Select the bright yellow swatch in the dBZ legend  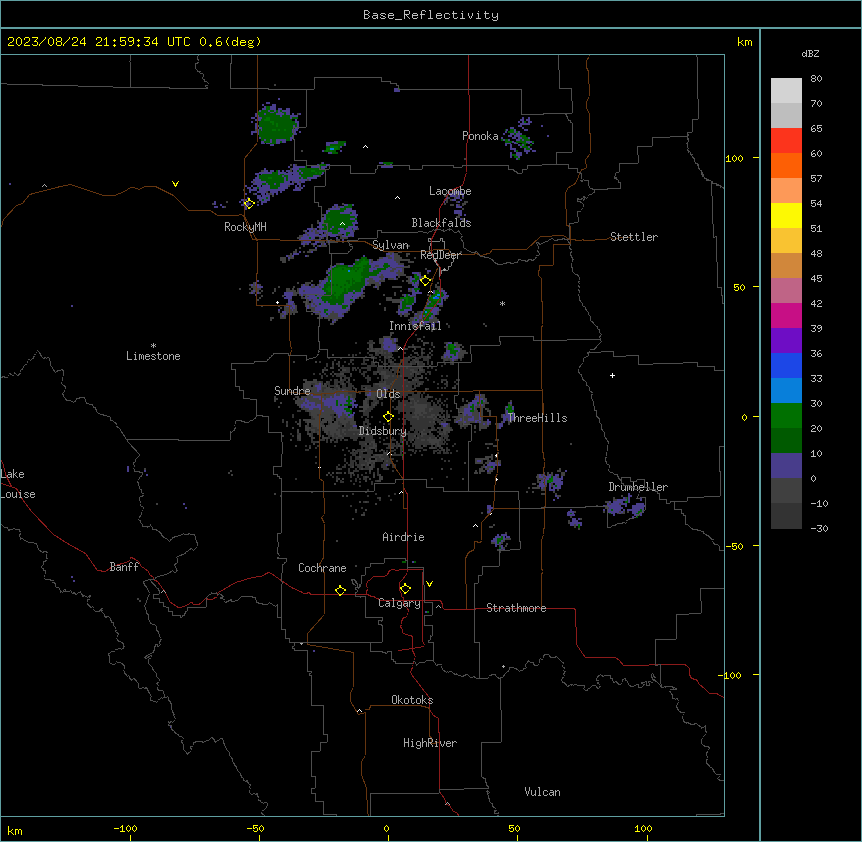tap(786, 215)
